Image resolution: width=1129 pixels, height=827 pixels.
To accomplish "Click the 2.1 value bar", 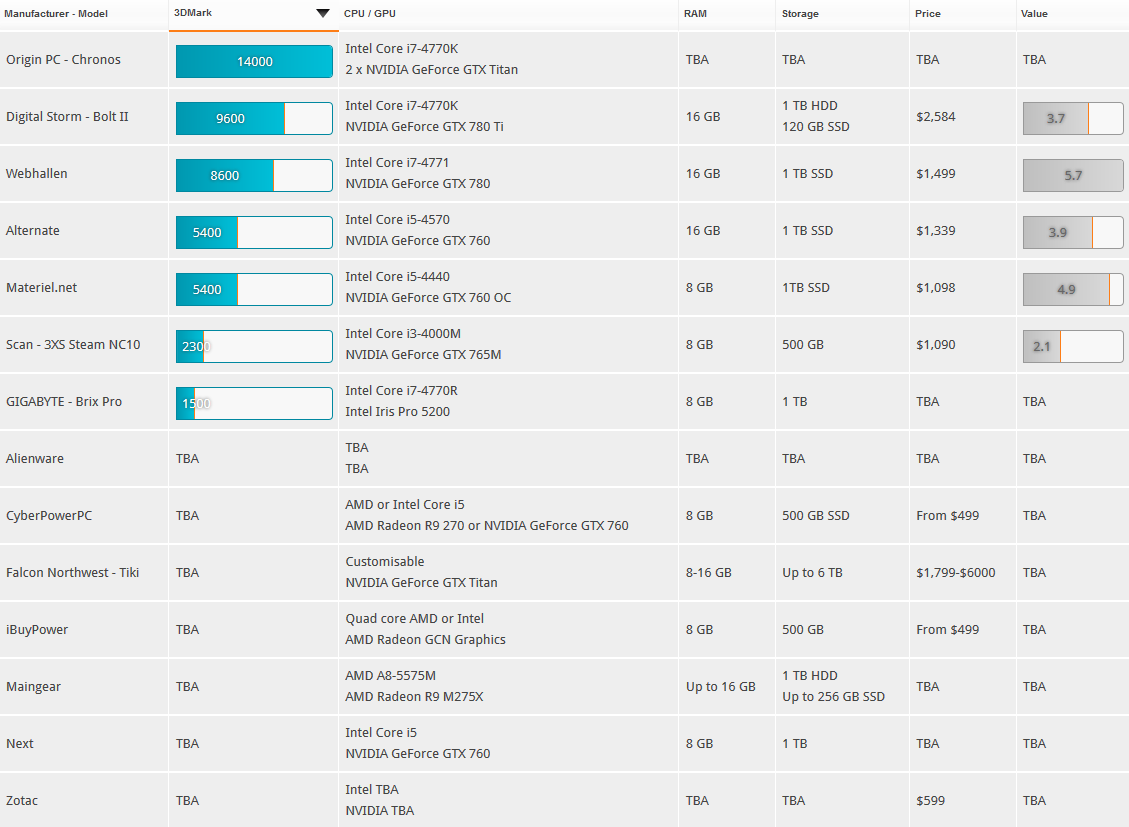I will click(x=1072, y=346).
